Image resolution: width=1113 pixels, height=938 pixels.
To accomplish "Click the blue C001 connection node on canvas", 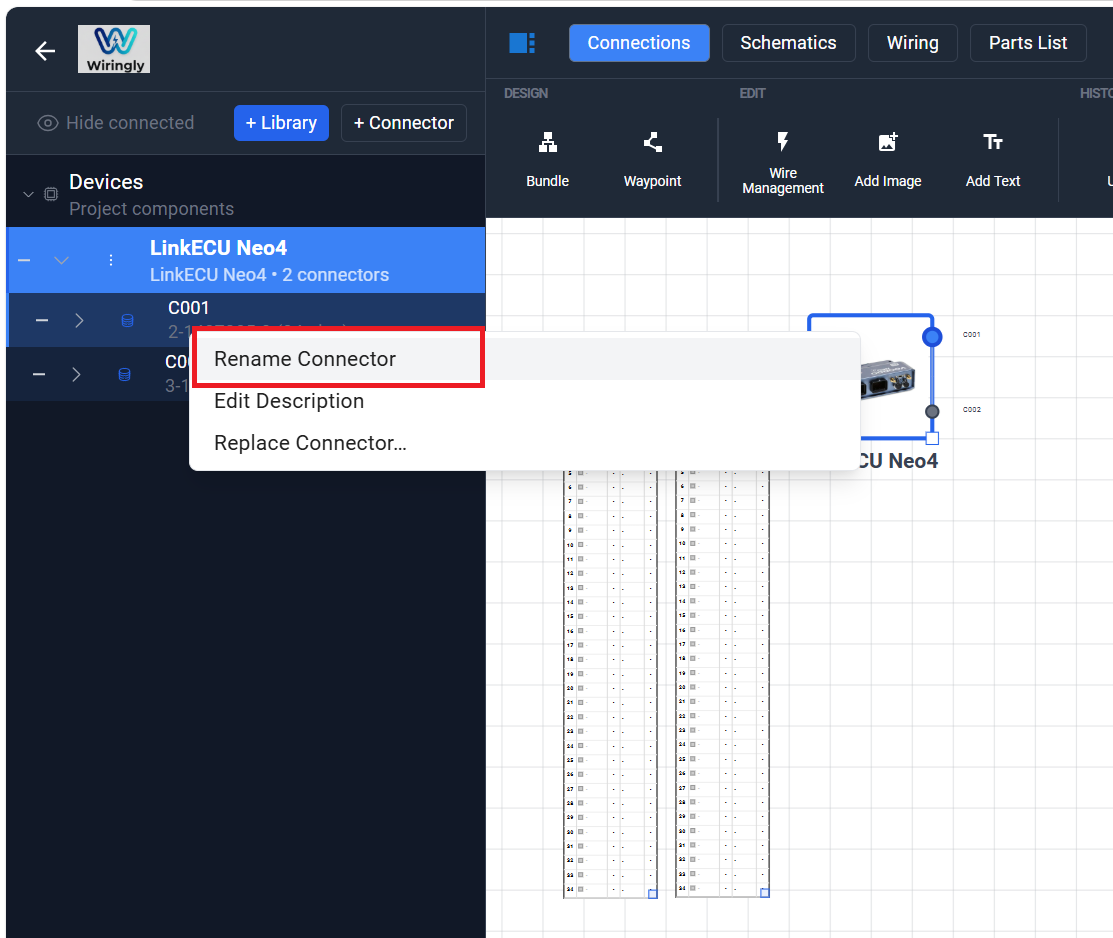I will click(932, 337).
